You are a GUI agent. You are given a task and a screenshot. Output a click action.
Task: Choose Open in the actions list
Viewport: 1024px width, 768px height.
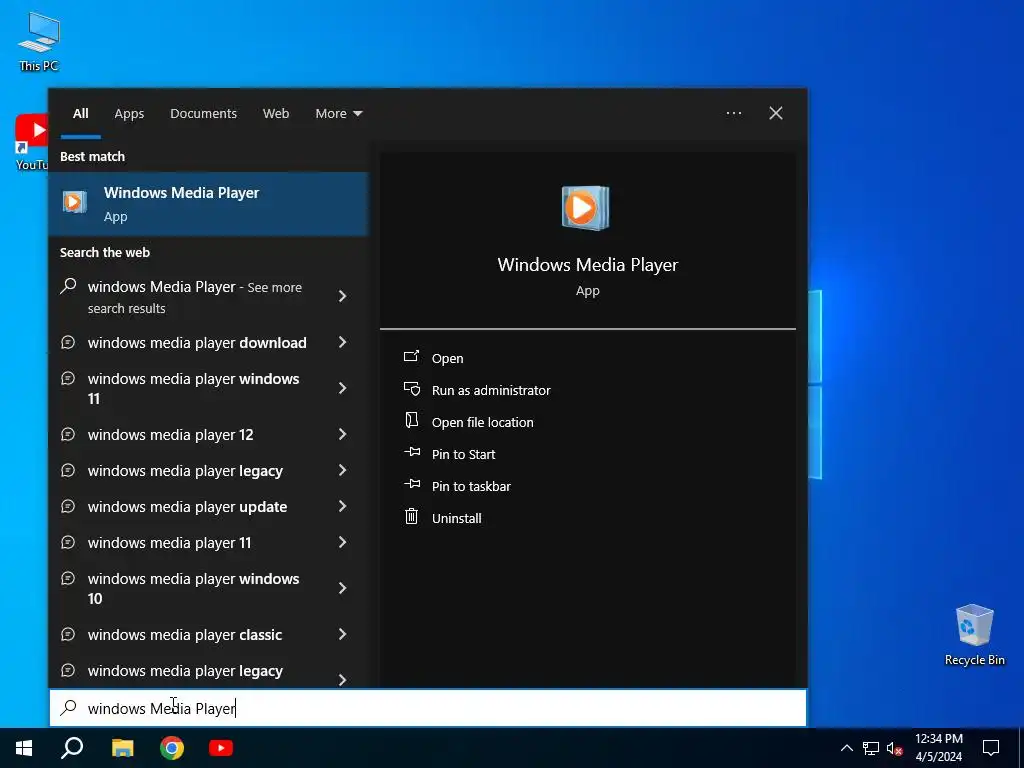[447, 358]
